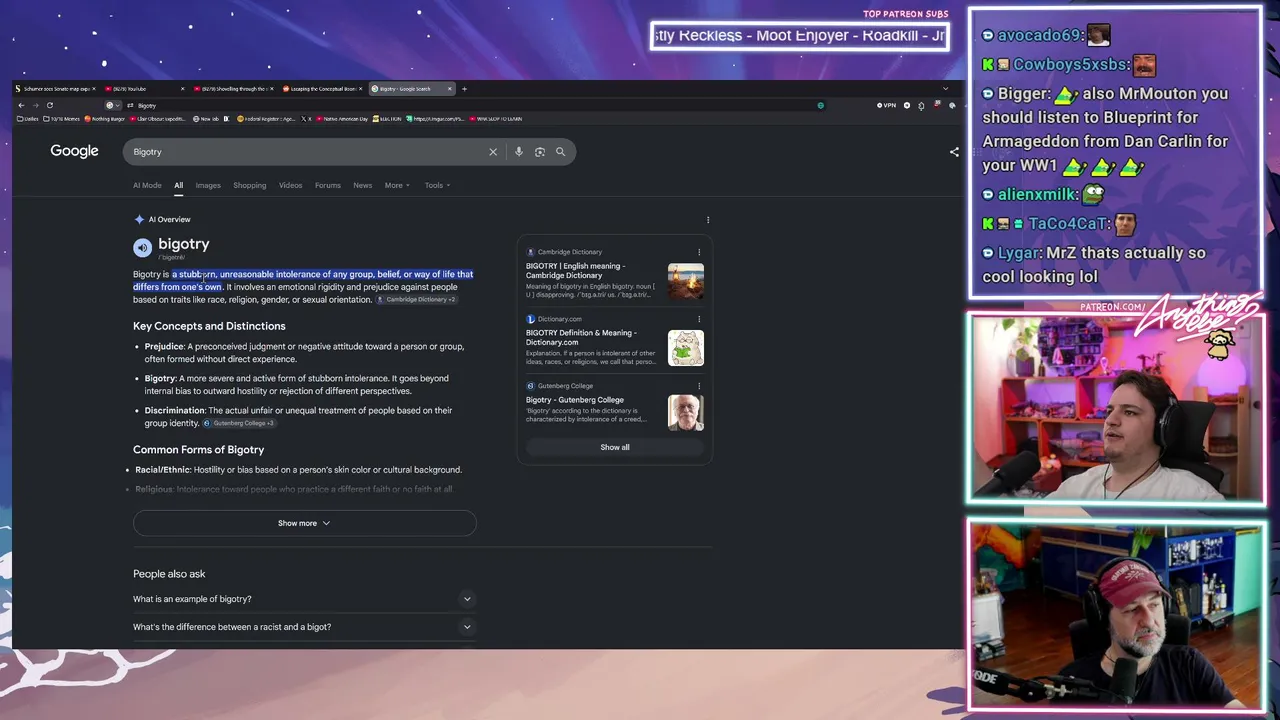Reload the current page
Viewport: 1280px width, 720px height.
(x=50, y=105)
